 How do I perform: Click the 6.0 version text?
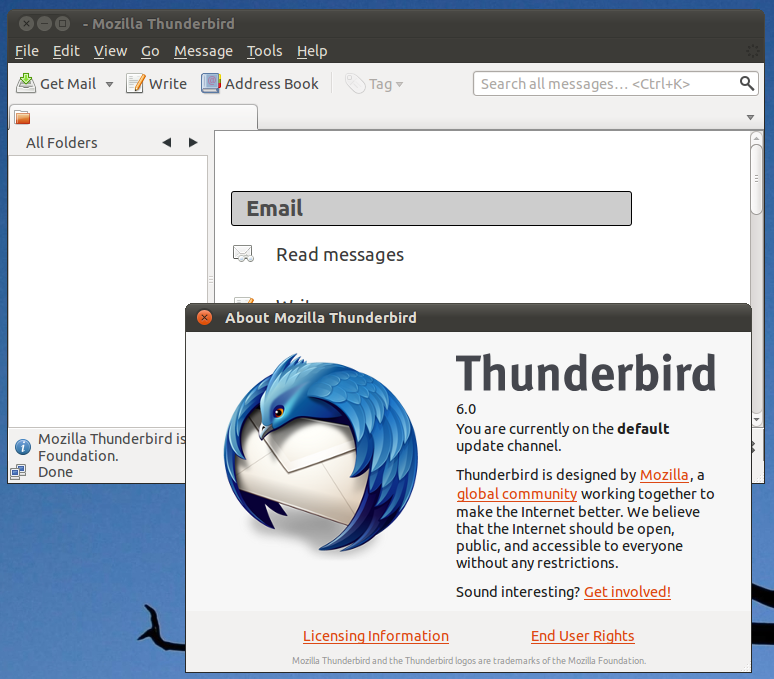pos(466,409)
